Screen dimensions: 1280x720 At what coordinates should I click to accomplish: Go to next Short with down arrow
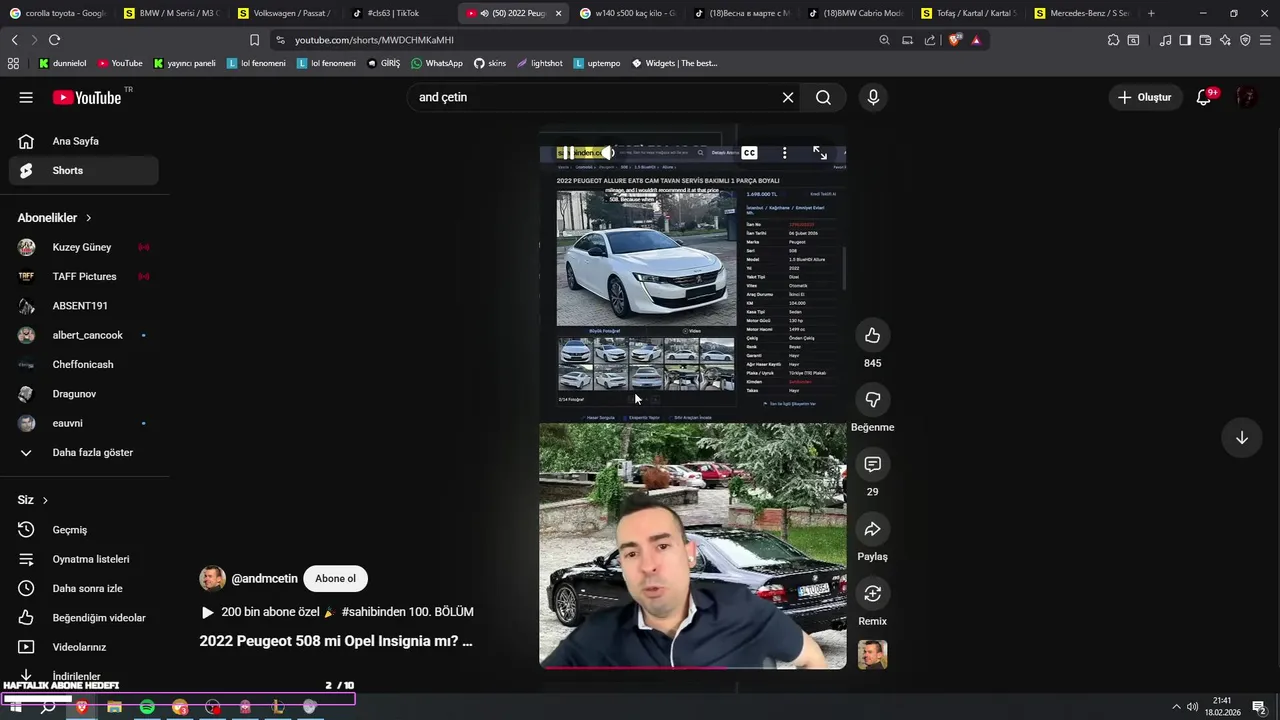[1241, 438]
